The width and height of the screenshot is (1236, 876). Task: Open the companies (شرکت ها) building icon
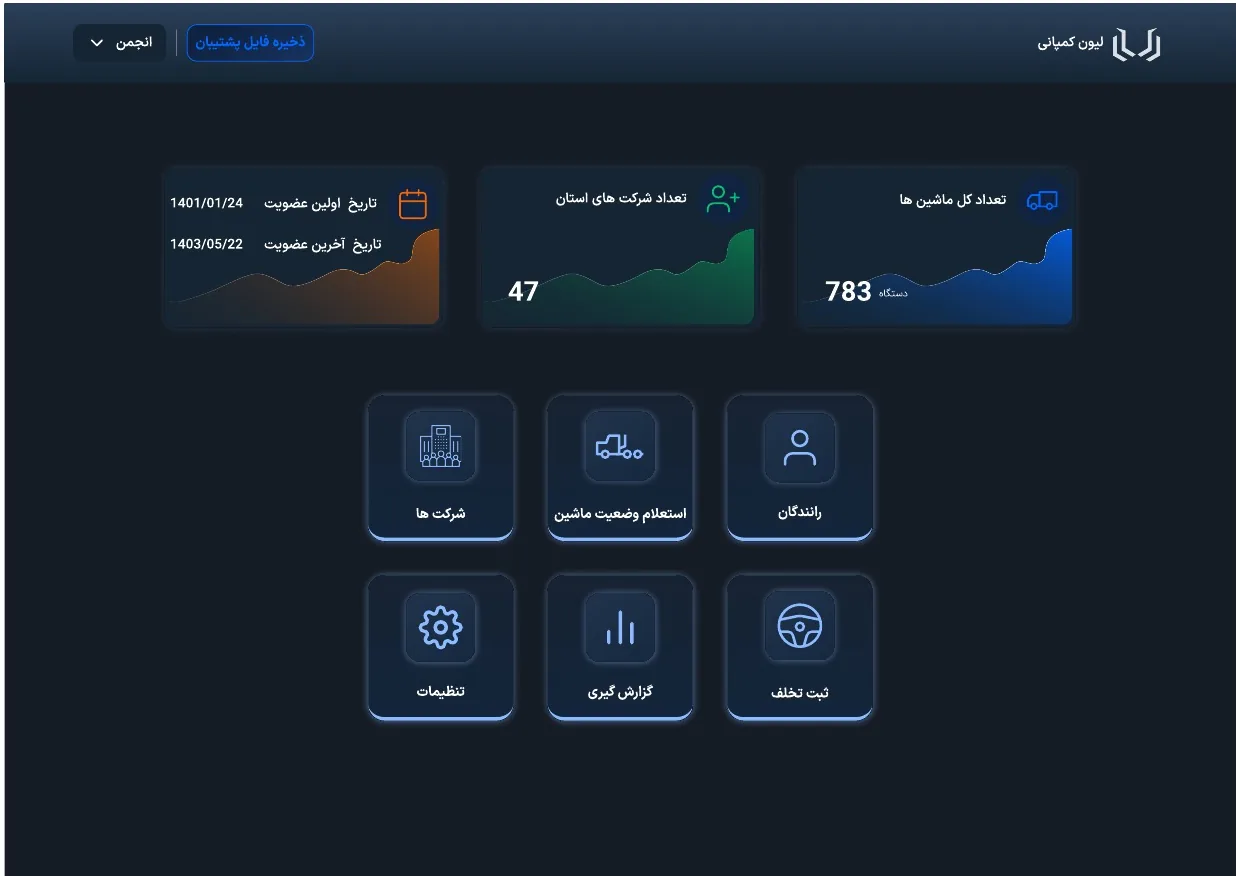pos(440,446)
